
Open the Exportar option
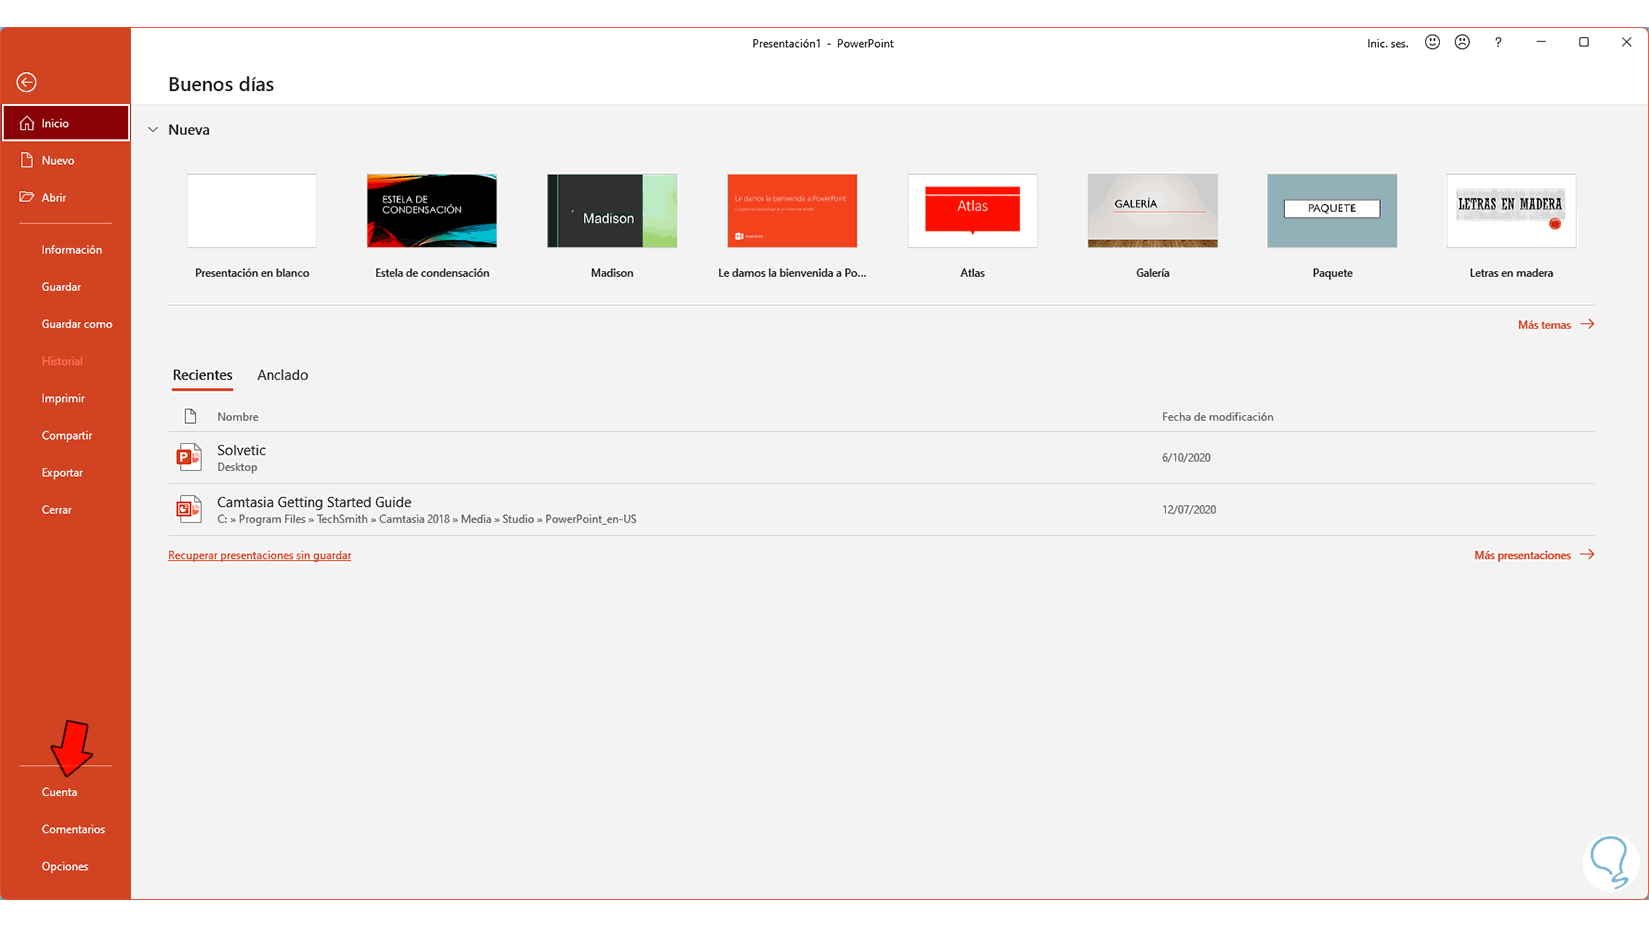click(x=62, y=472)
